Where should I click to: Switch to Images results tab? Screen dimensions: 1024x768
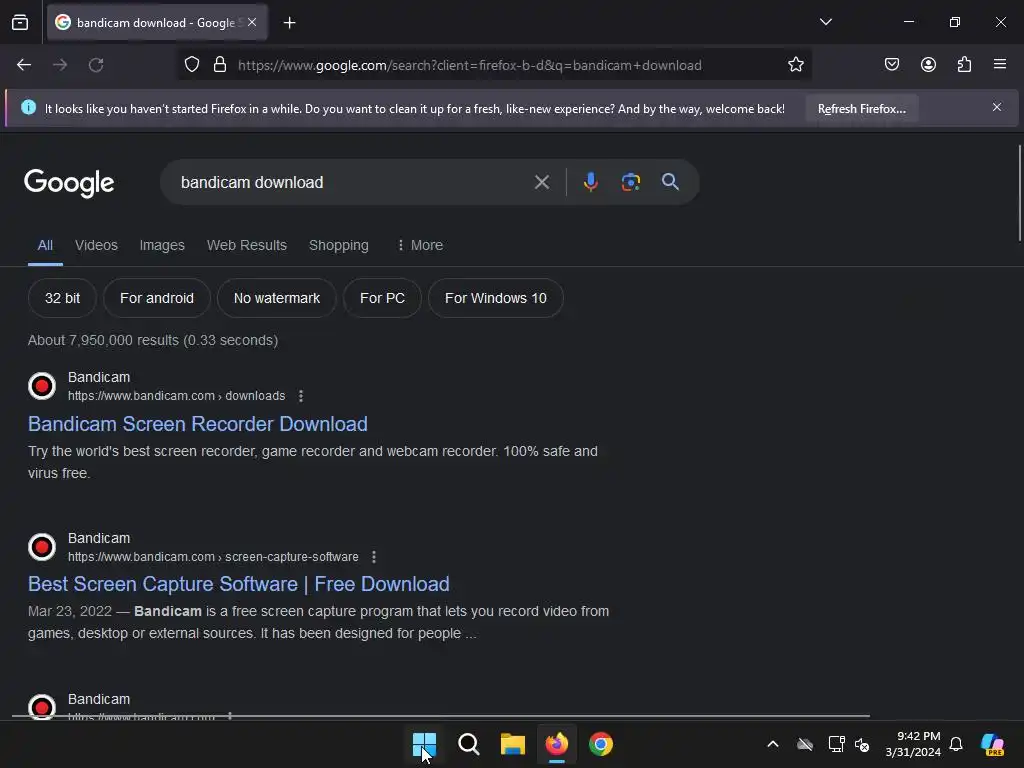click(162, 246)
